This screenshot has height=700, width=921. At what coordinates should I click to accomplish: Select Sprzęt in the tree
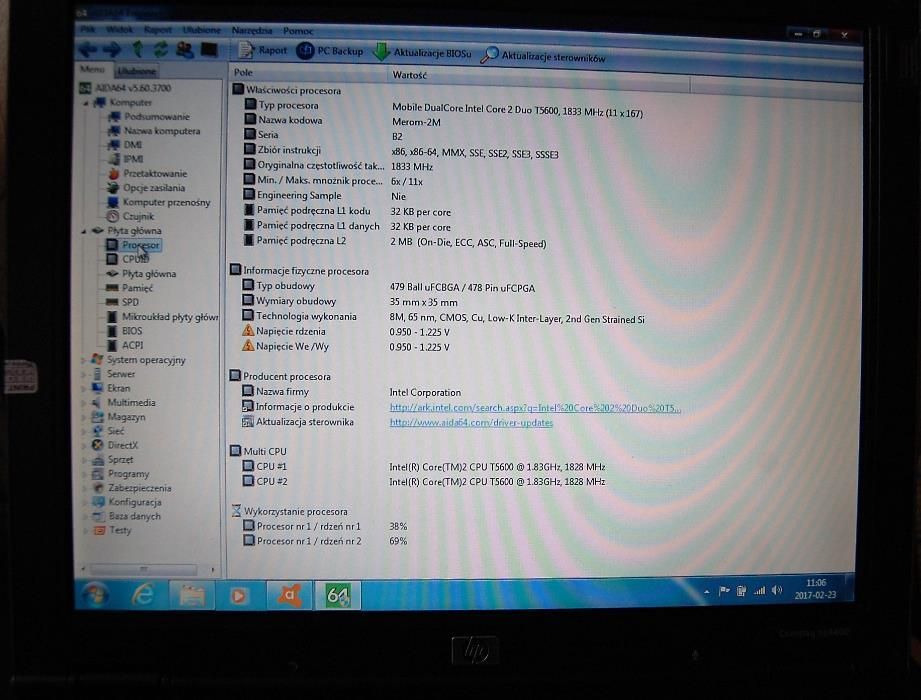[113, 460]
